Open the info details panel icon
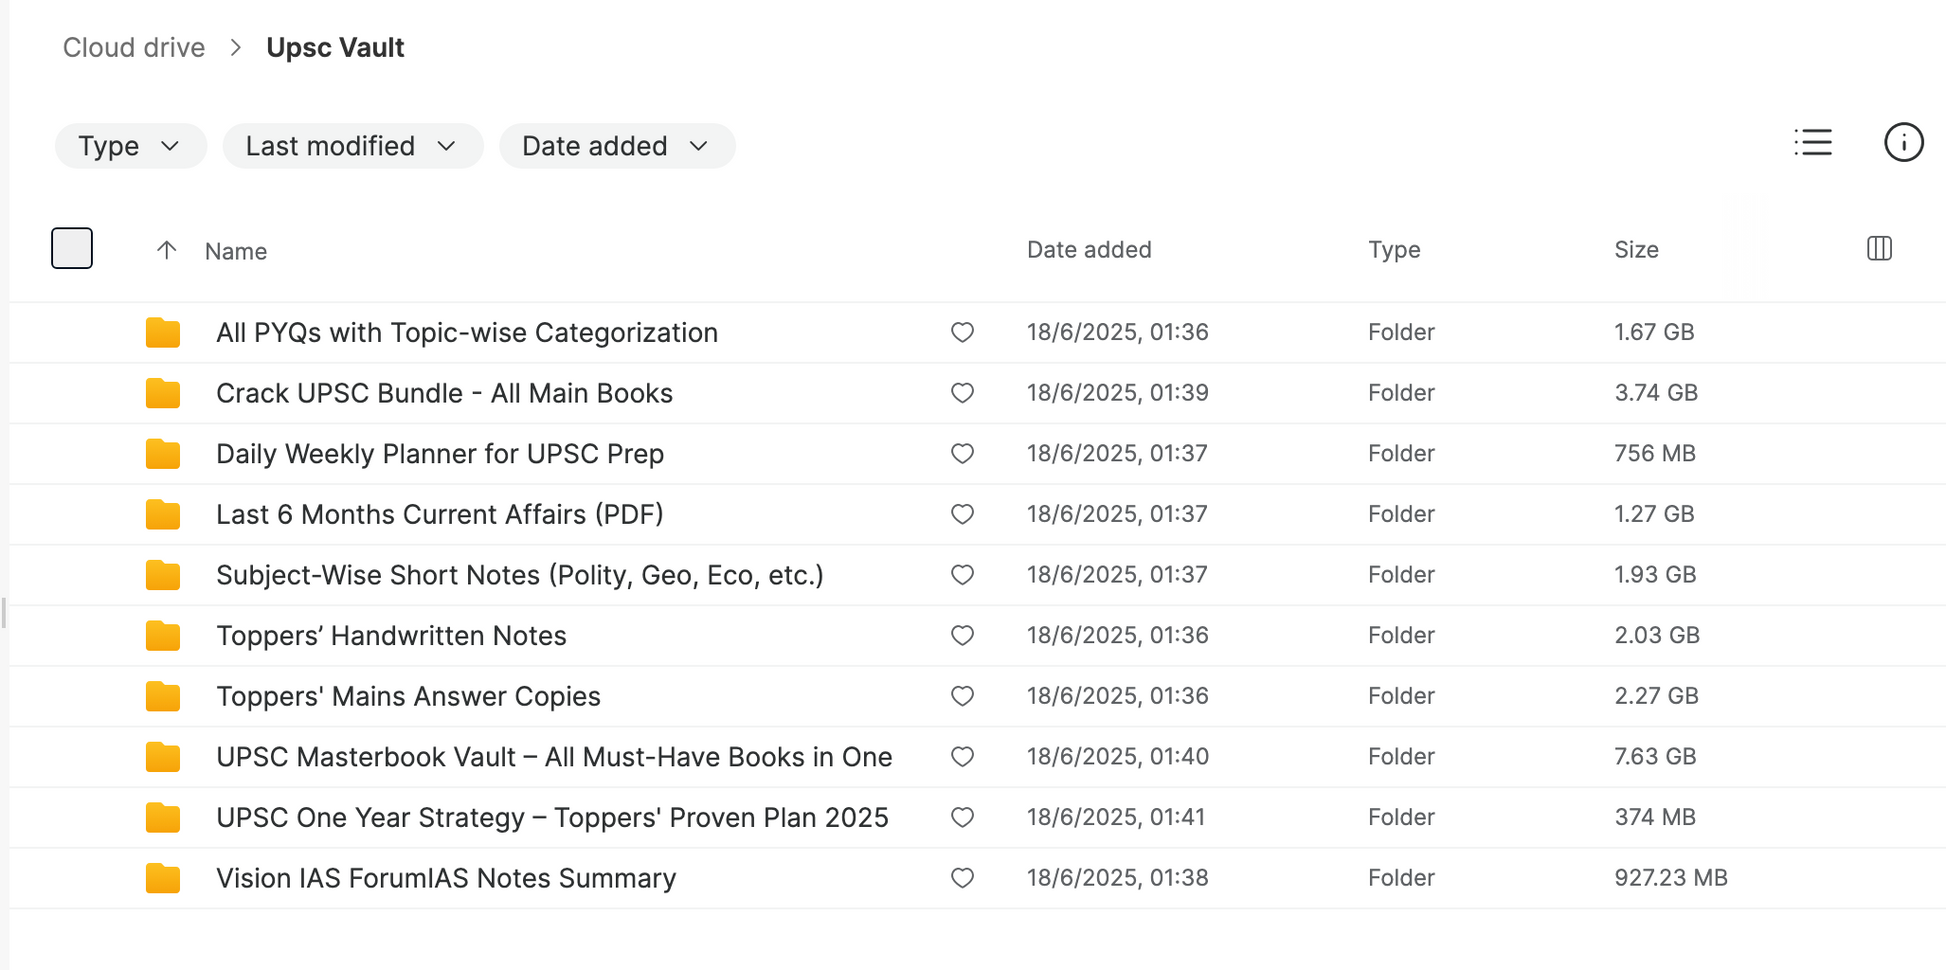Image resolution: width=1946 pixels, height=970 pixels. click(1903, 143)
